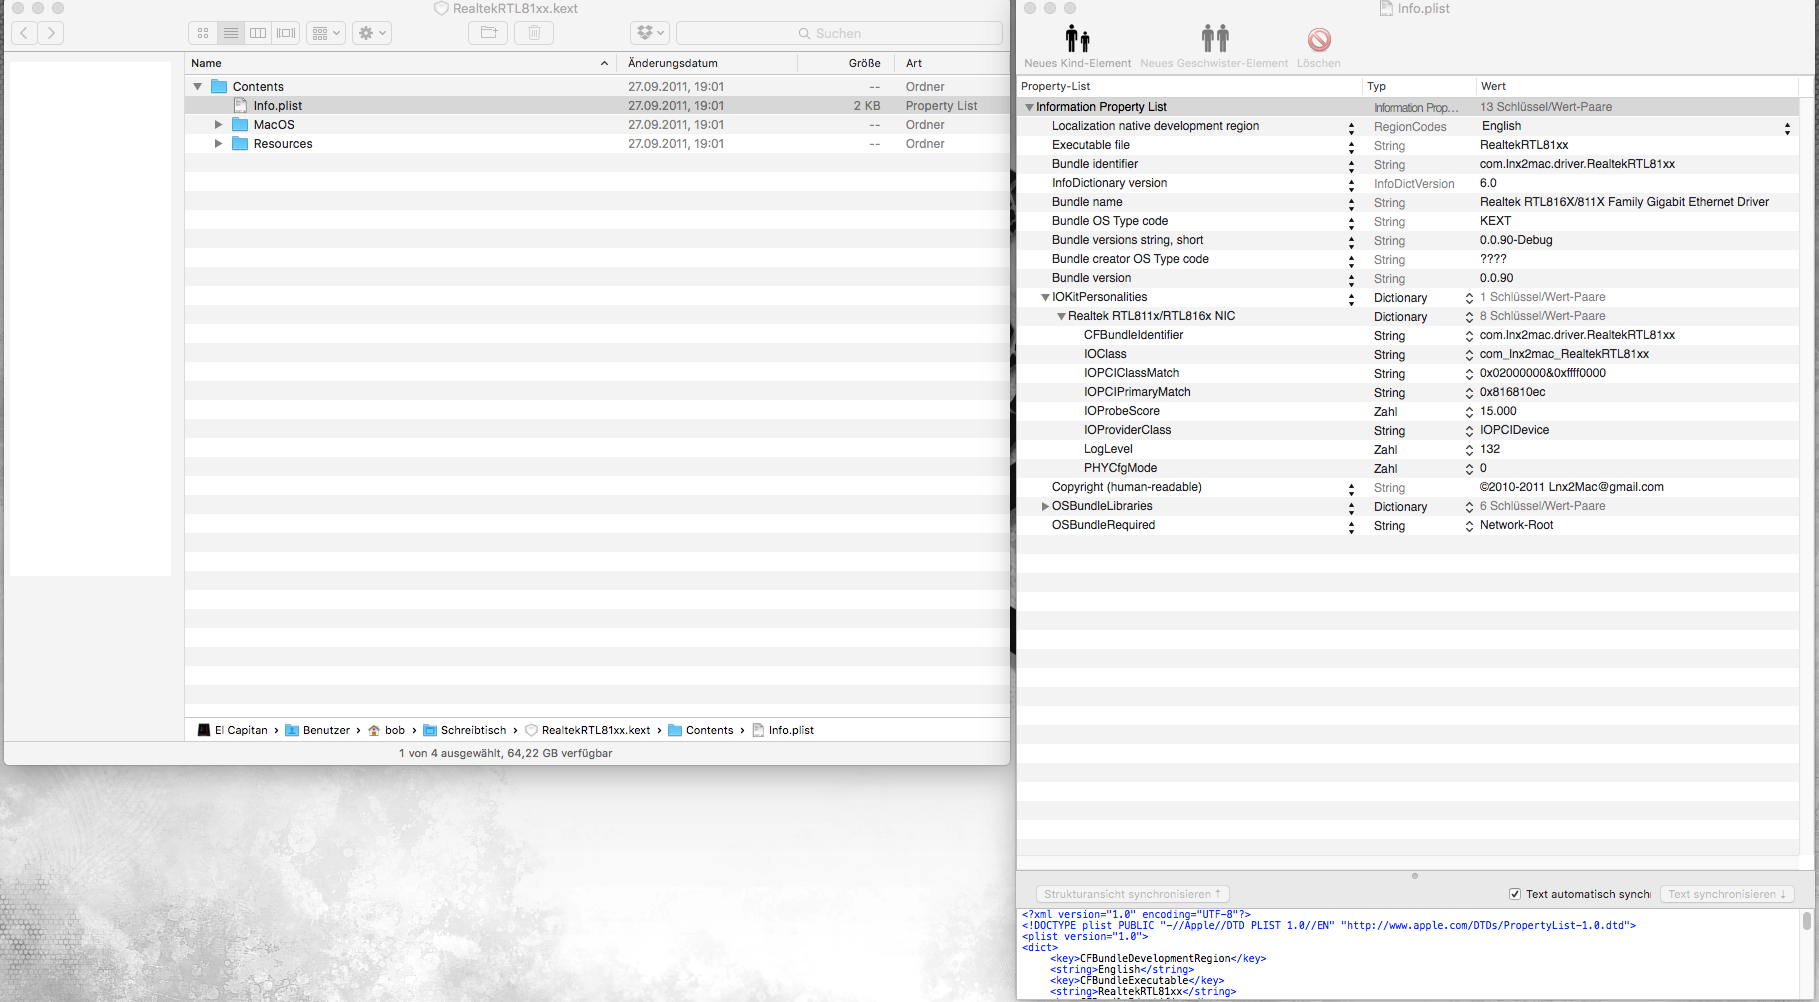Collapse the Contents folder disclosure triangle

[x=198, y=87]
